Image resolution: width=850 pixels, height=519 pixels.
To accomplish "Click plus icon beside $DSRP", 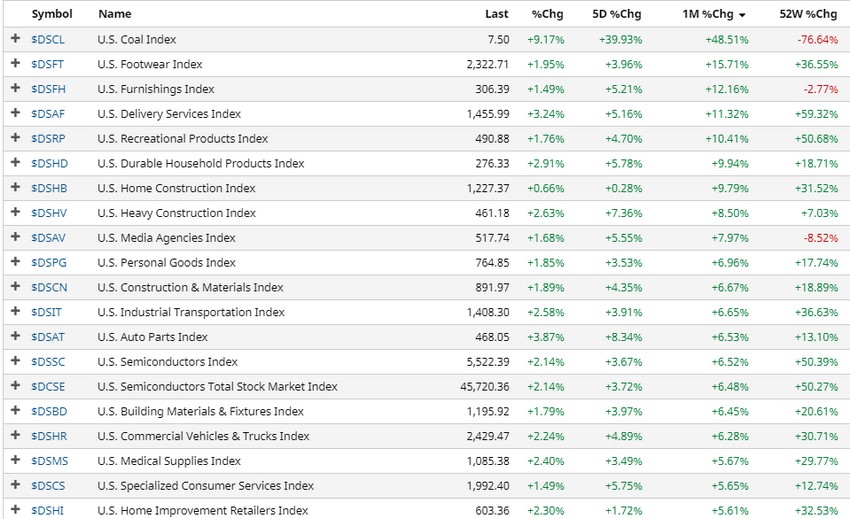I will coord(15,138).
